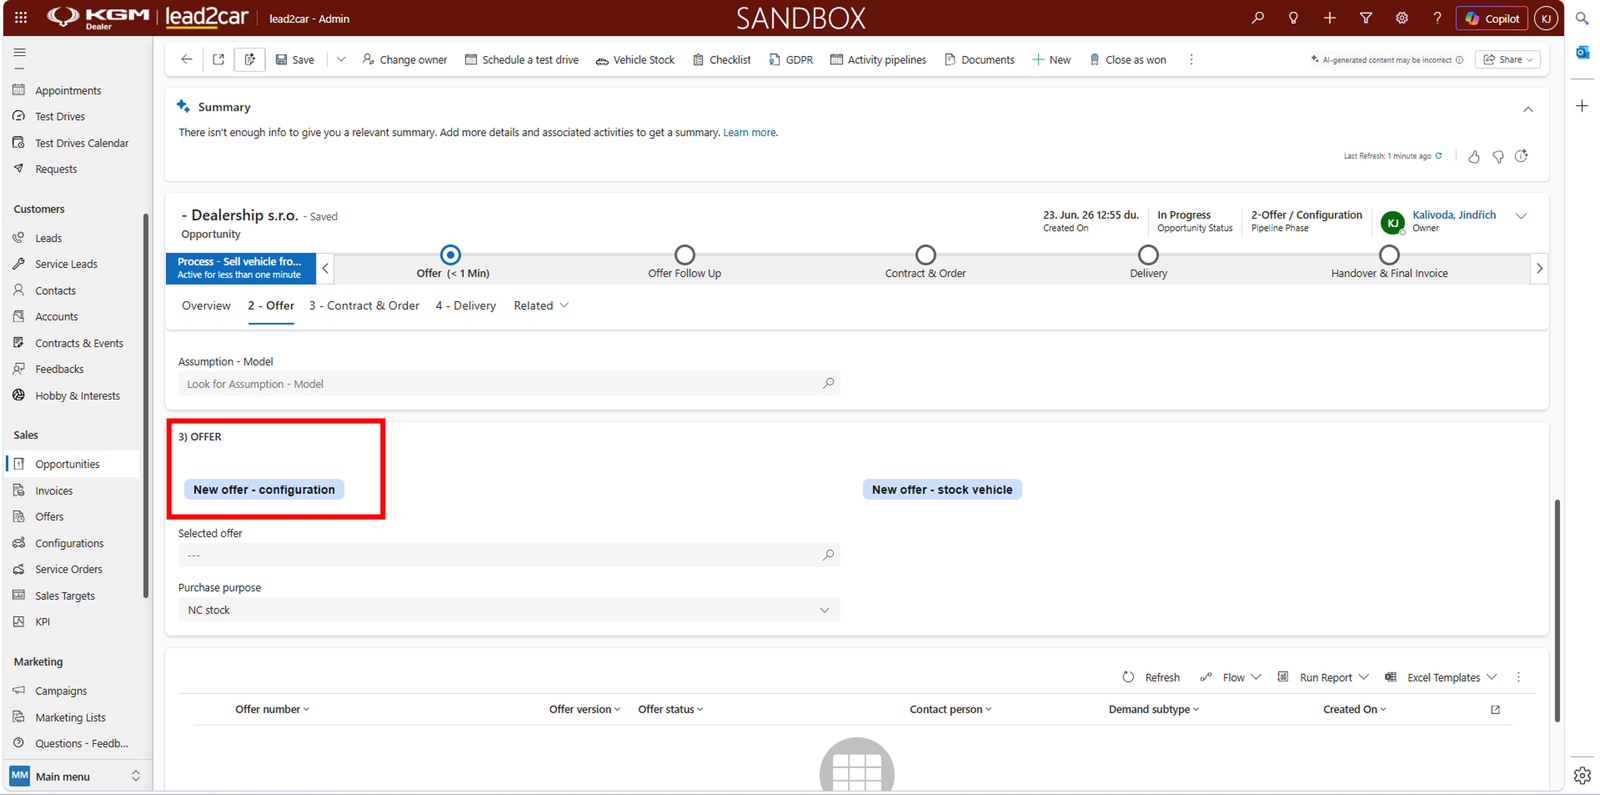Select the Contract & Order stage circle
1600x795 pixels.
tap(925, 255)
